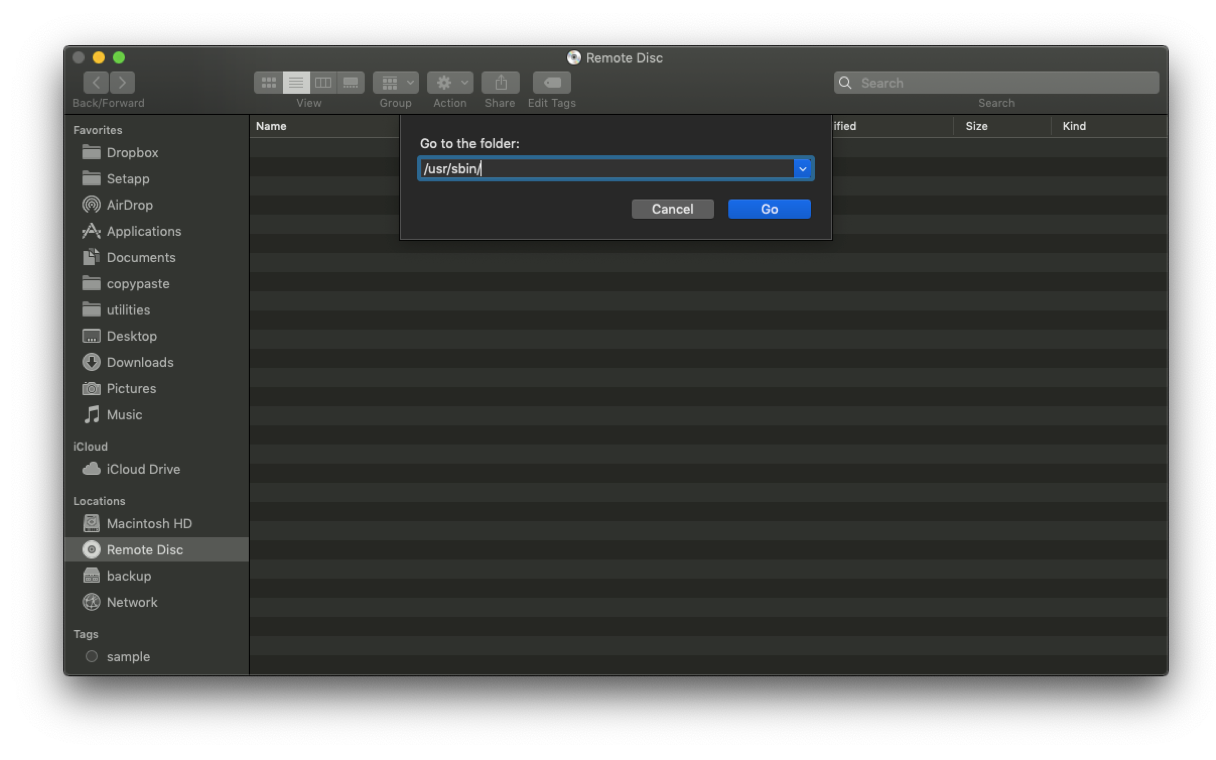Screen dimensions: 1216x760
Task: Click the Share toolbar button
Action: point(500,83)
